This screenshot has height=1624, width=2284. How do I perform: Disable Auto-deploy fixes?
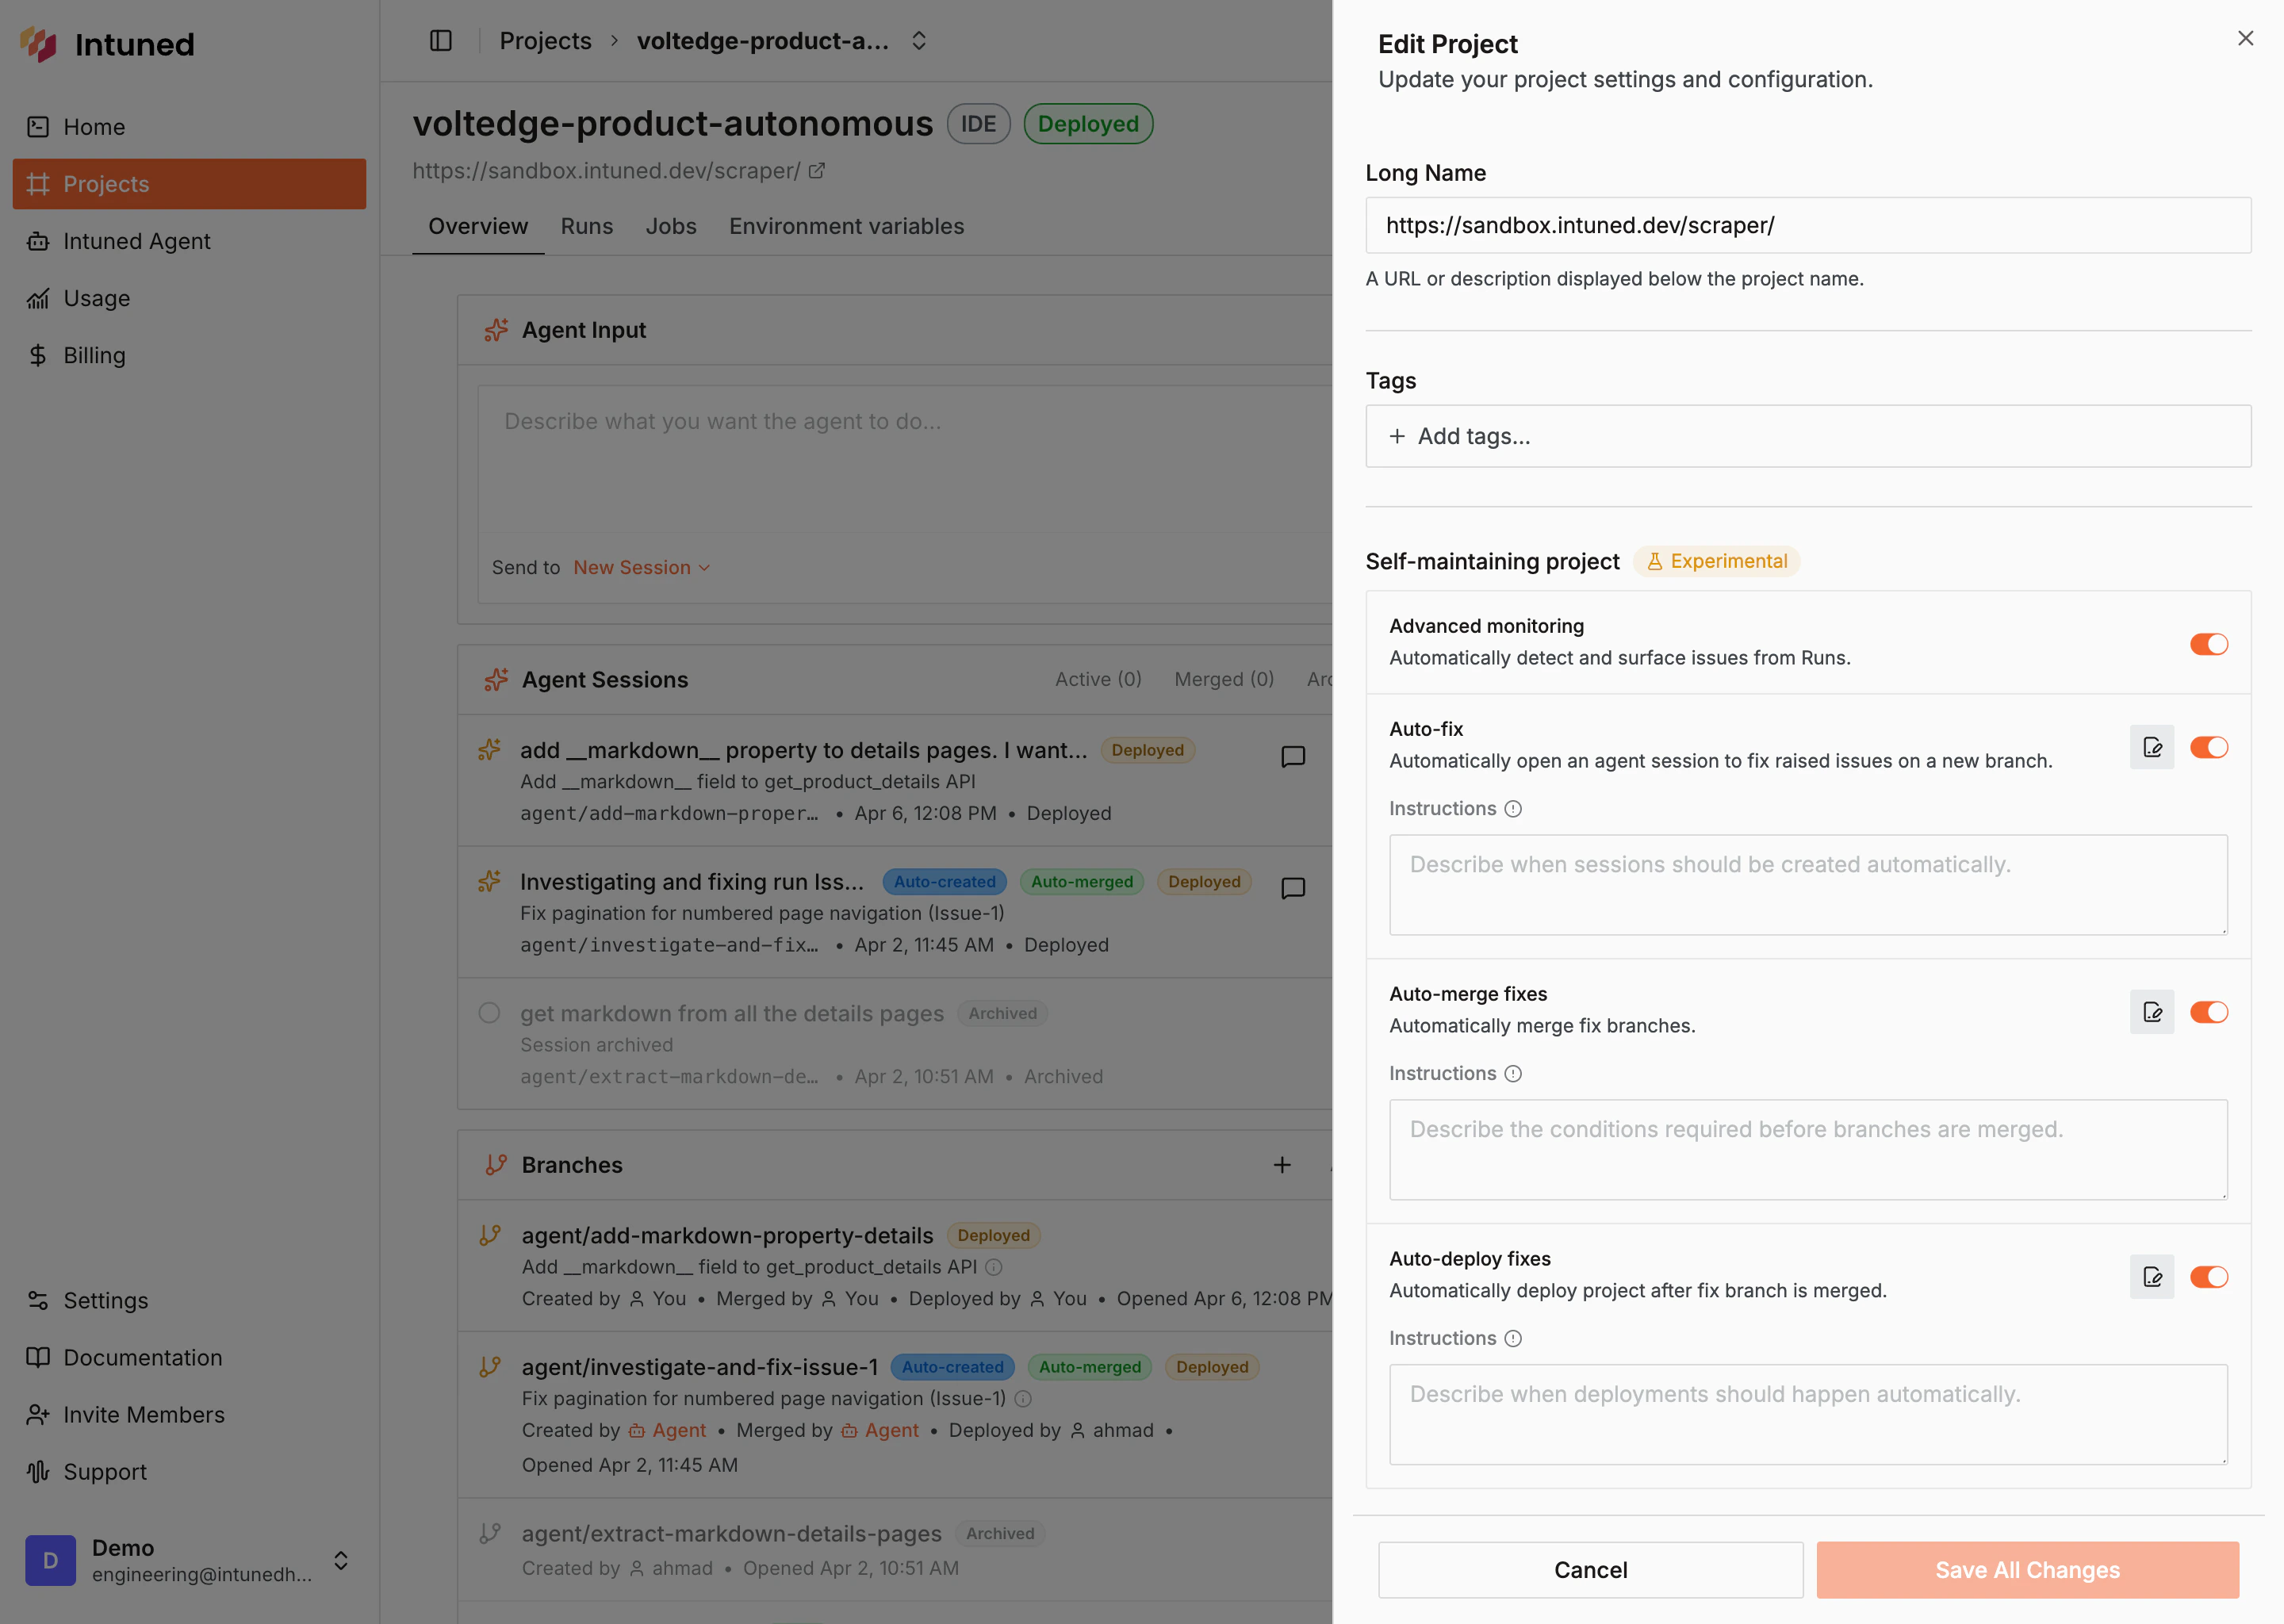point(2209,1277)
